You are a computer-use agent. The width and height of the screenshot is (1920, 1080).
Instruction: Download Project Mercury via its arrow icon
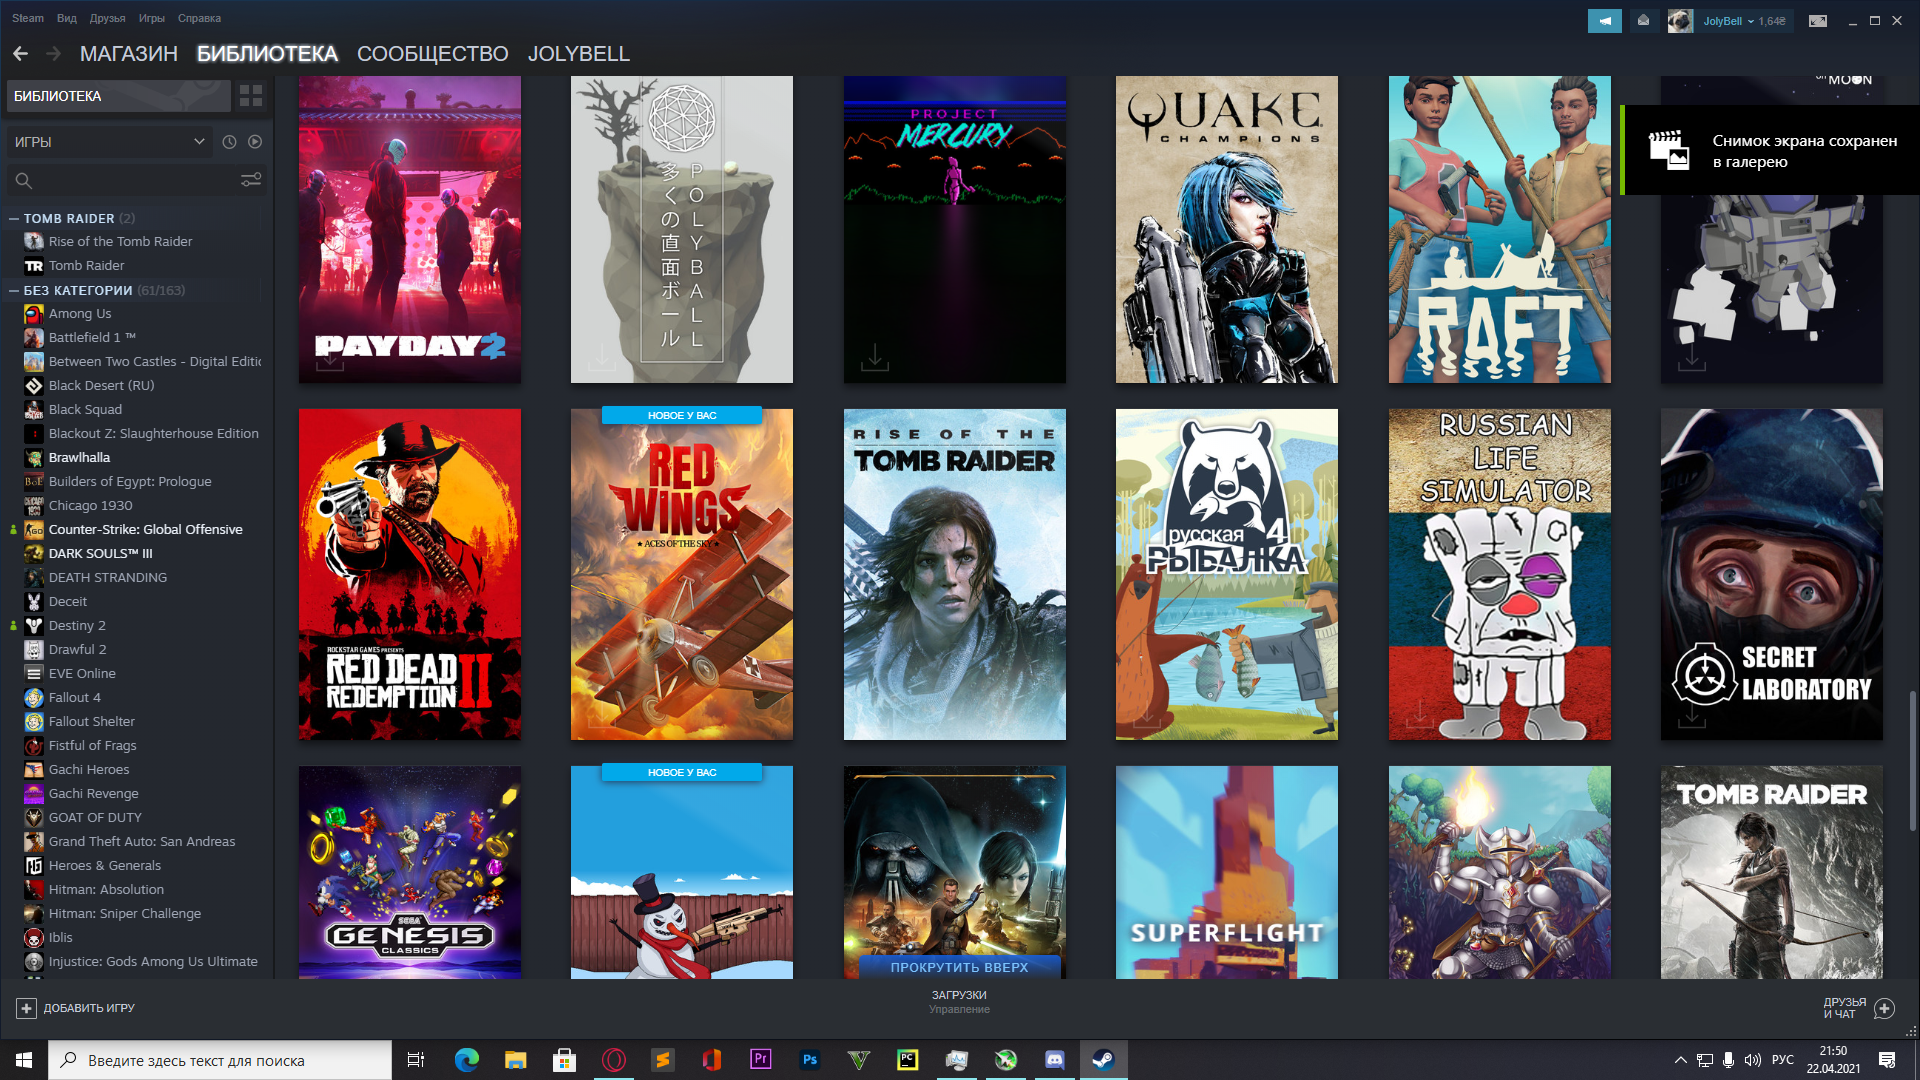click(875, 358)
